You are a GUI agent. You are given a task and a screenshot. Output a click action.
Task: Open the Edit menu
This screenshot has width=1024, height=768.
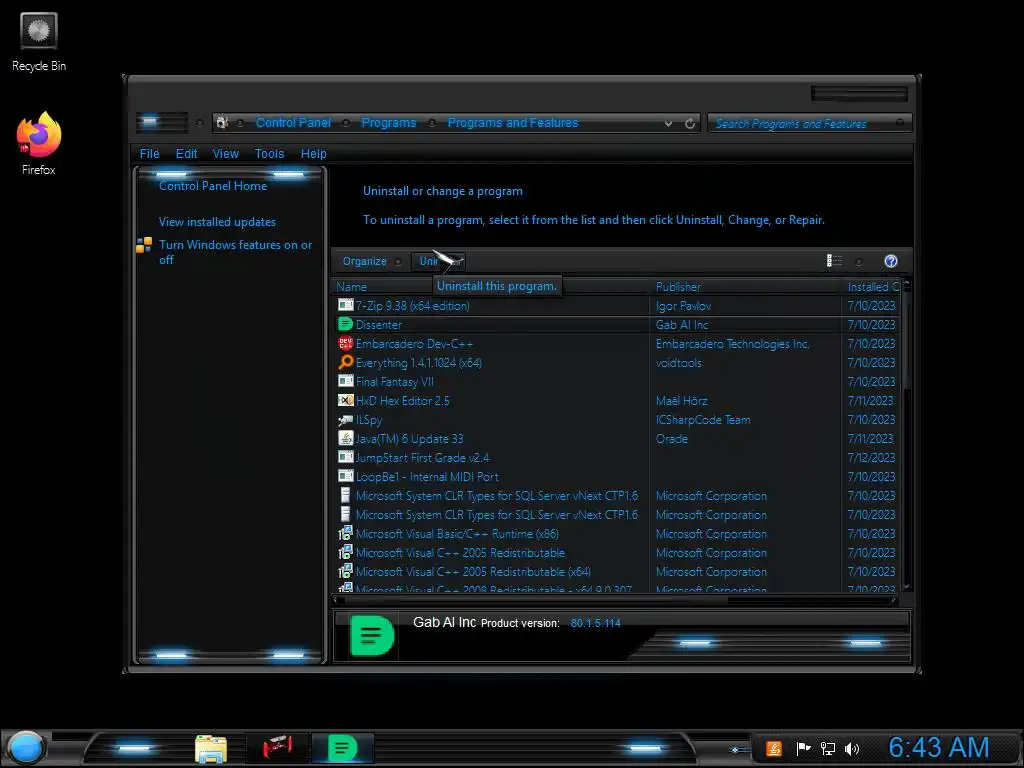[x=186, y=153]
